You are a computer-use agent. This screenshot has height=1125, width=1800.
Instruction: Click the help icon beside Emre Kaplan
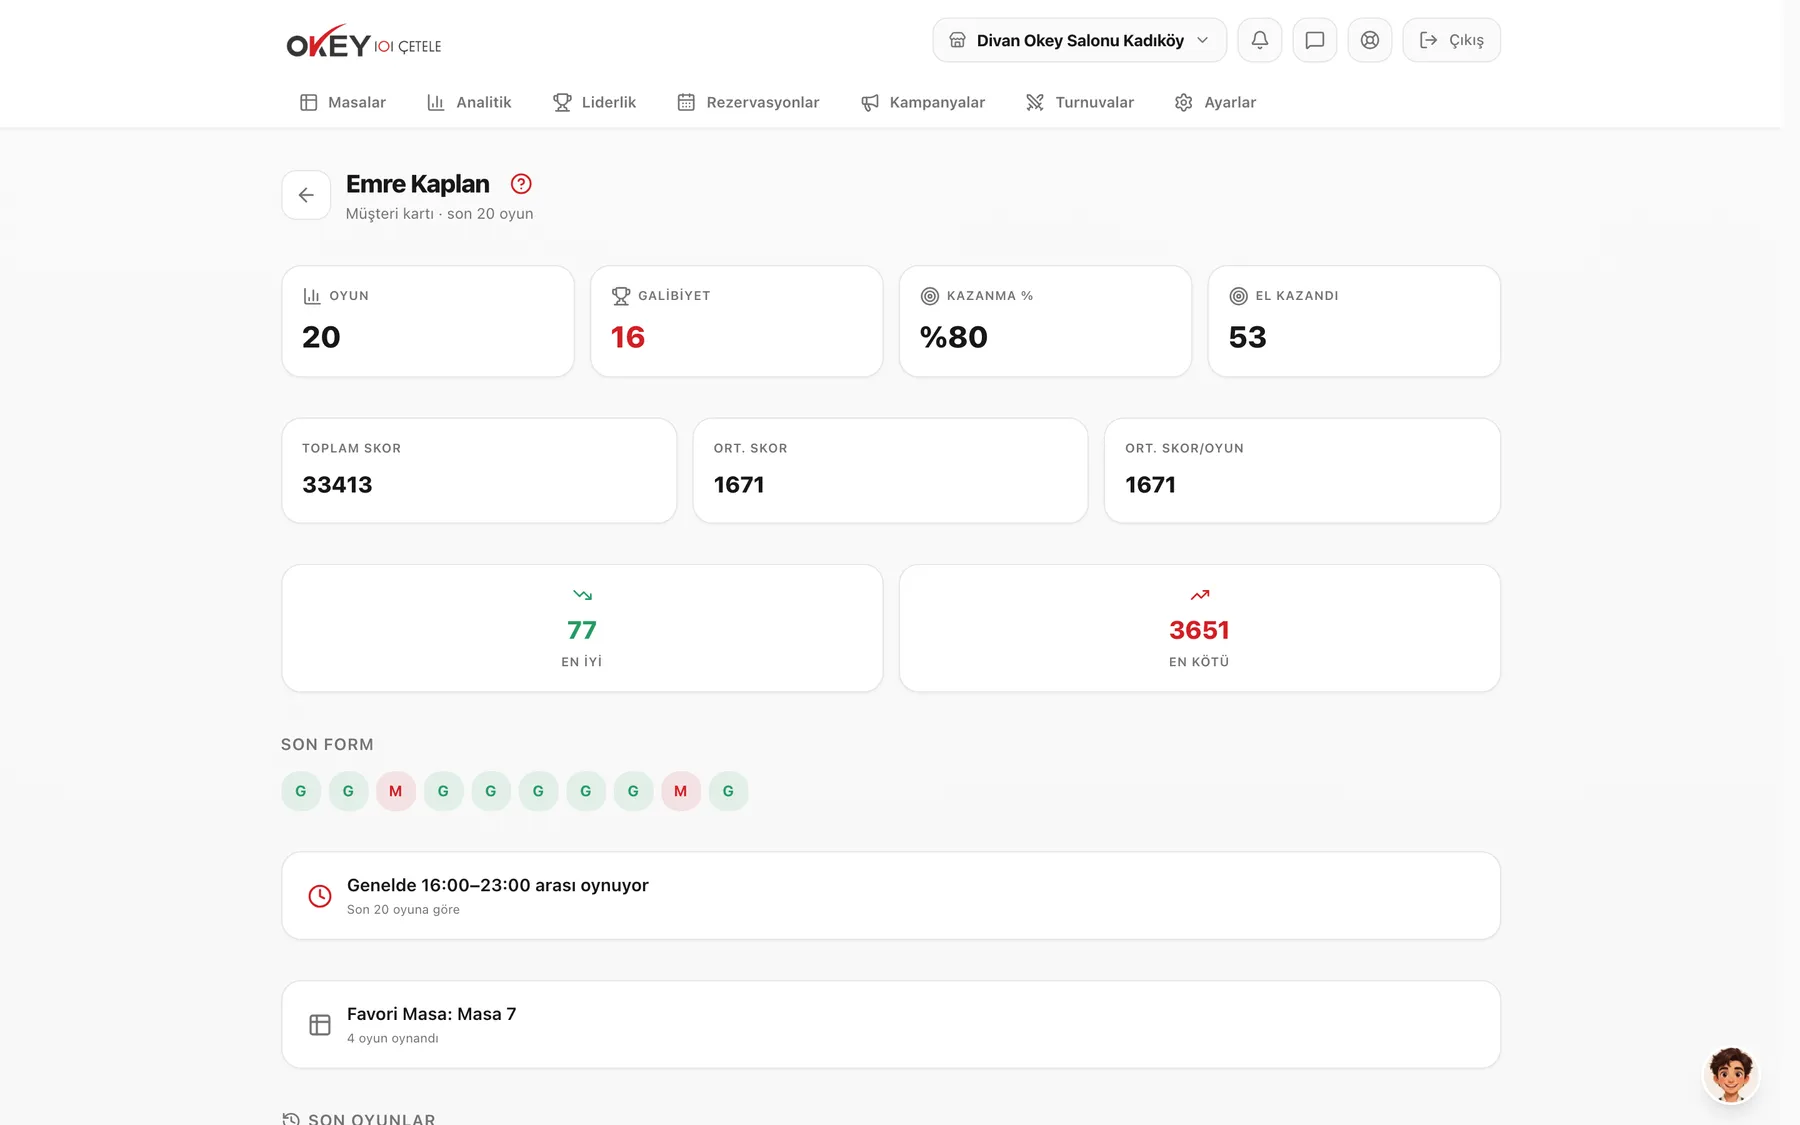tap(521, 184)
